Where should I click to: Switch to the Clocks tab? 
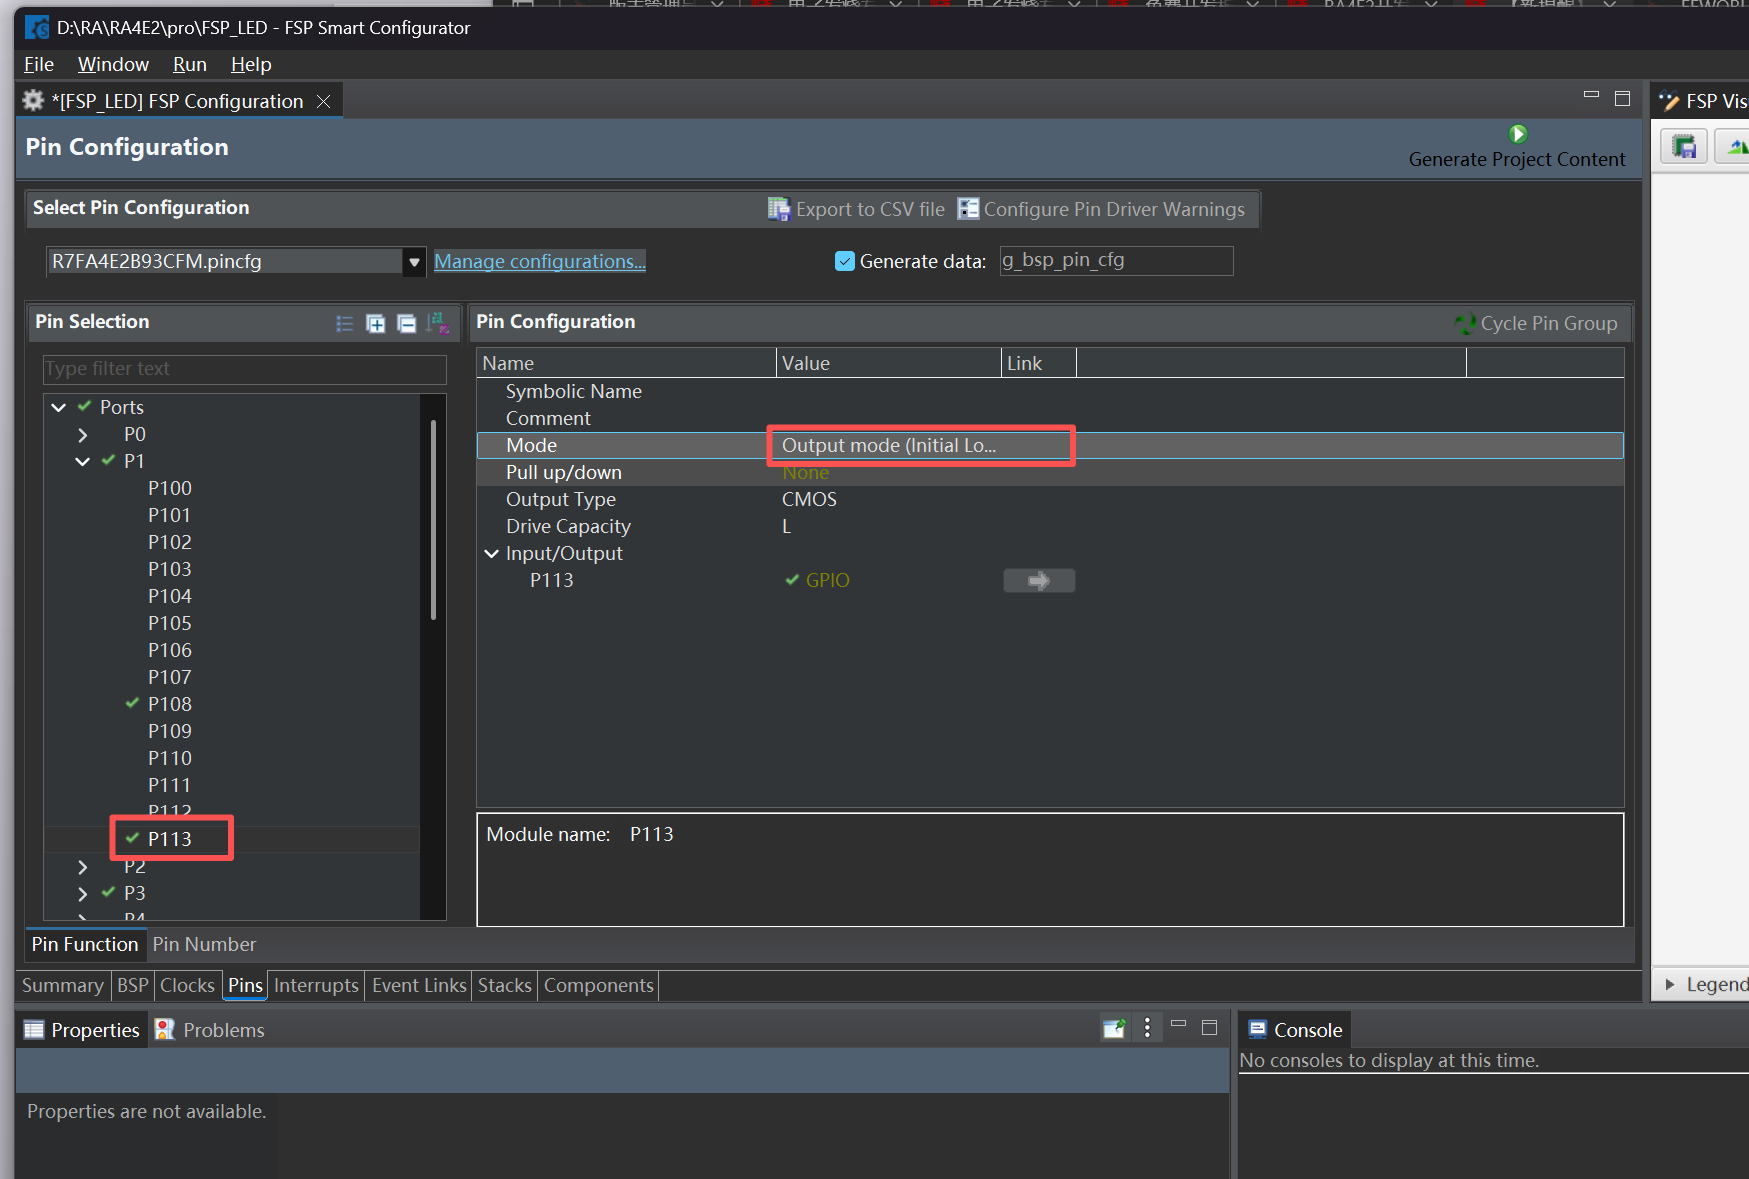187,985
